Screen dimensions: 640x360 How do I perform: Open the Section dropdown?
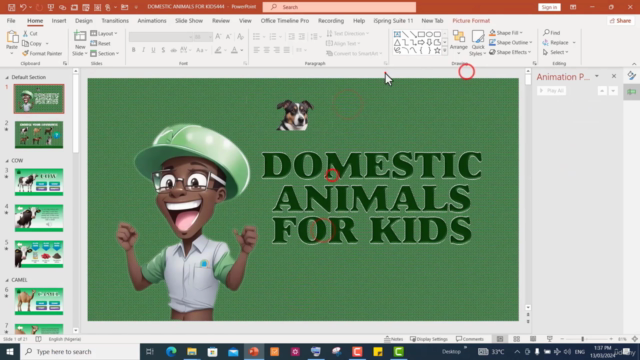click(x=105, y=53)
